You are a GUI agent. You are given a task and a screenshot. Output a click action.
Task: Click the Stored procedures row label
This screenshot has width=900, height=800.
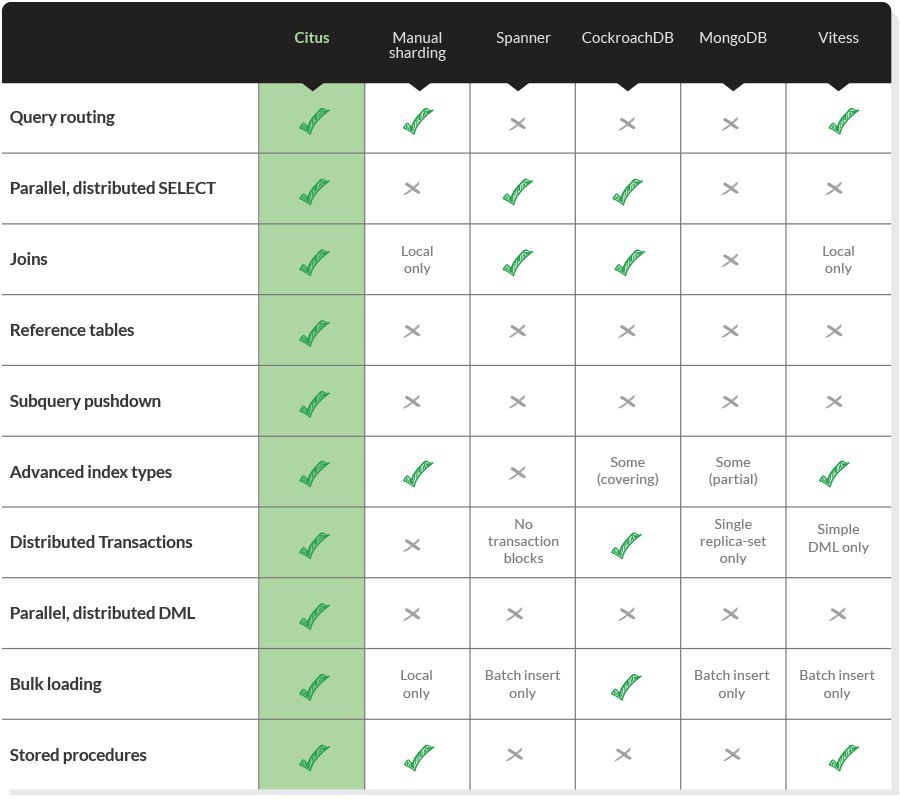pyautogui.click(x=78, y=755)
